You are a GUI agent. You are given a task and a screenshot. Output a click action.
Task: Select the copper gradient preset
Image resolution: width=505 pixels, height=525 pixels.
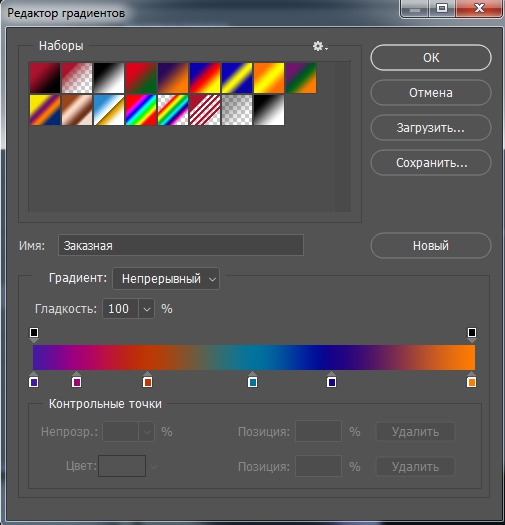click(77, 110)
